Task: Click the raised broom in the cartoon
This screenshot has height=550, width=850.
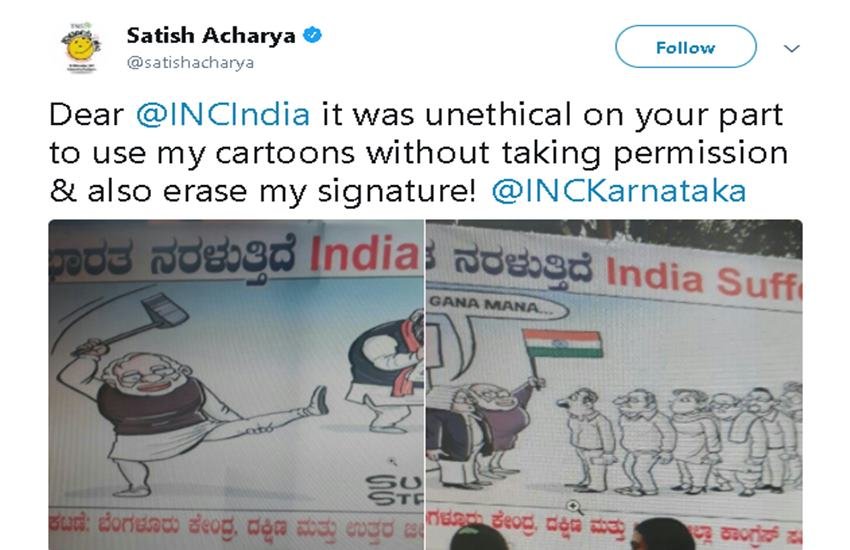Action: (140, 322)
